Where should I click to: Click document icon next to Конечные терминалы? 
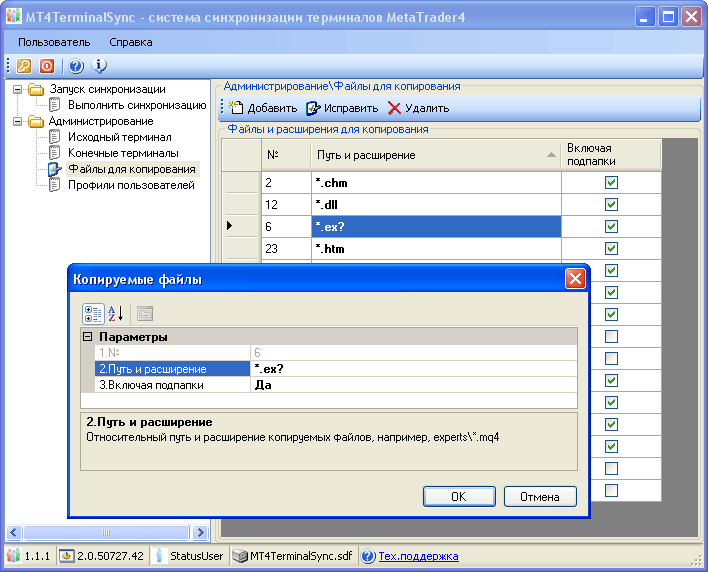click(55, 153)
